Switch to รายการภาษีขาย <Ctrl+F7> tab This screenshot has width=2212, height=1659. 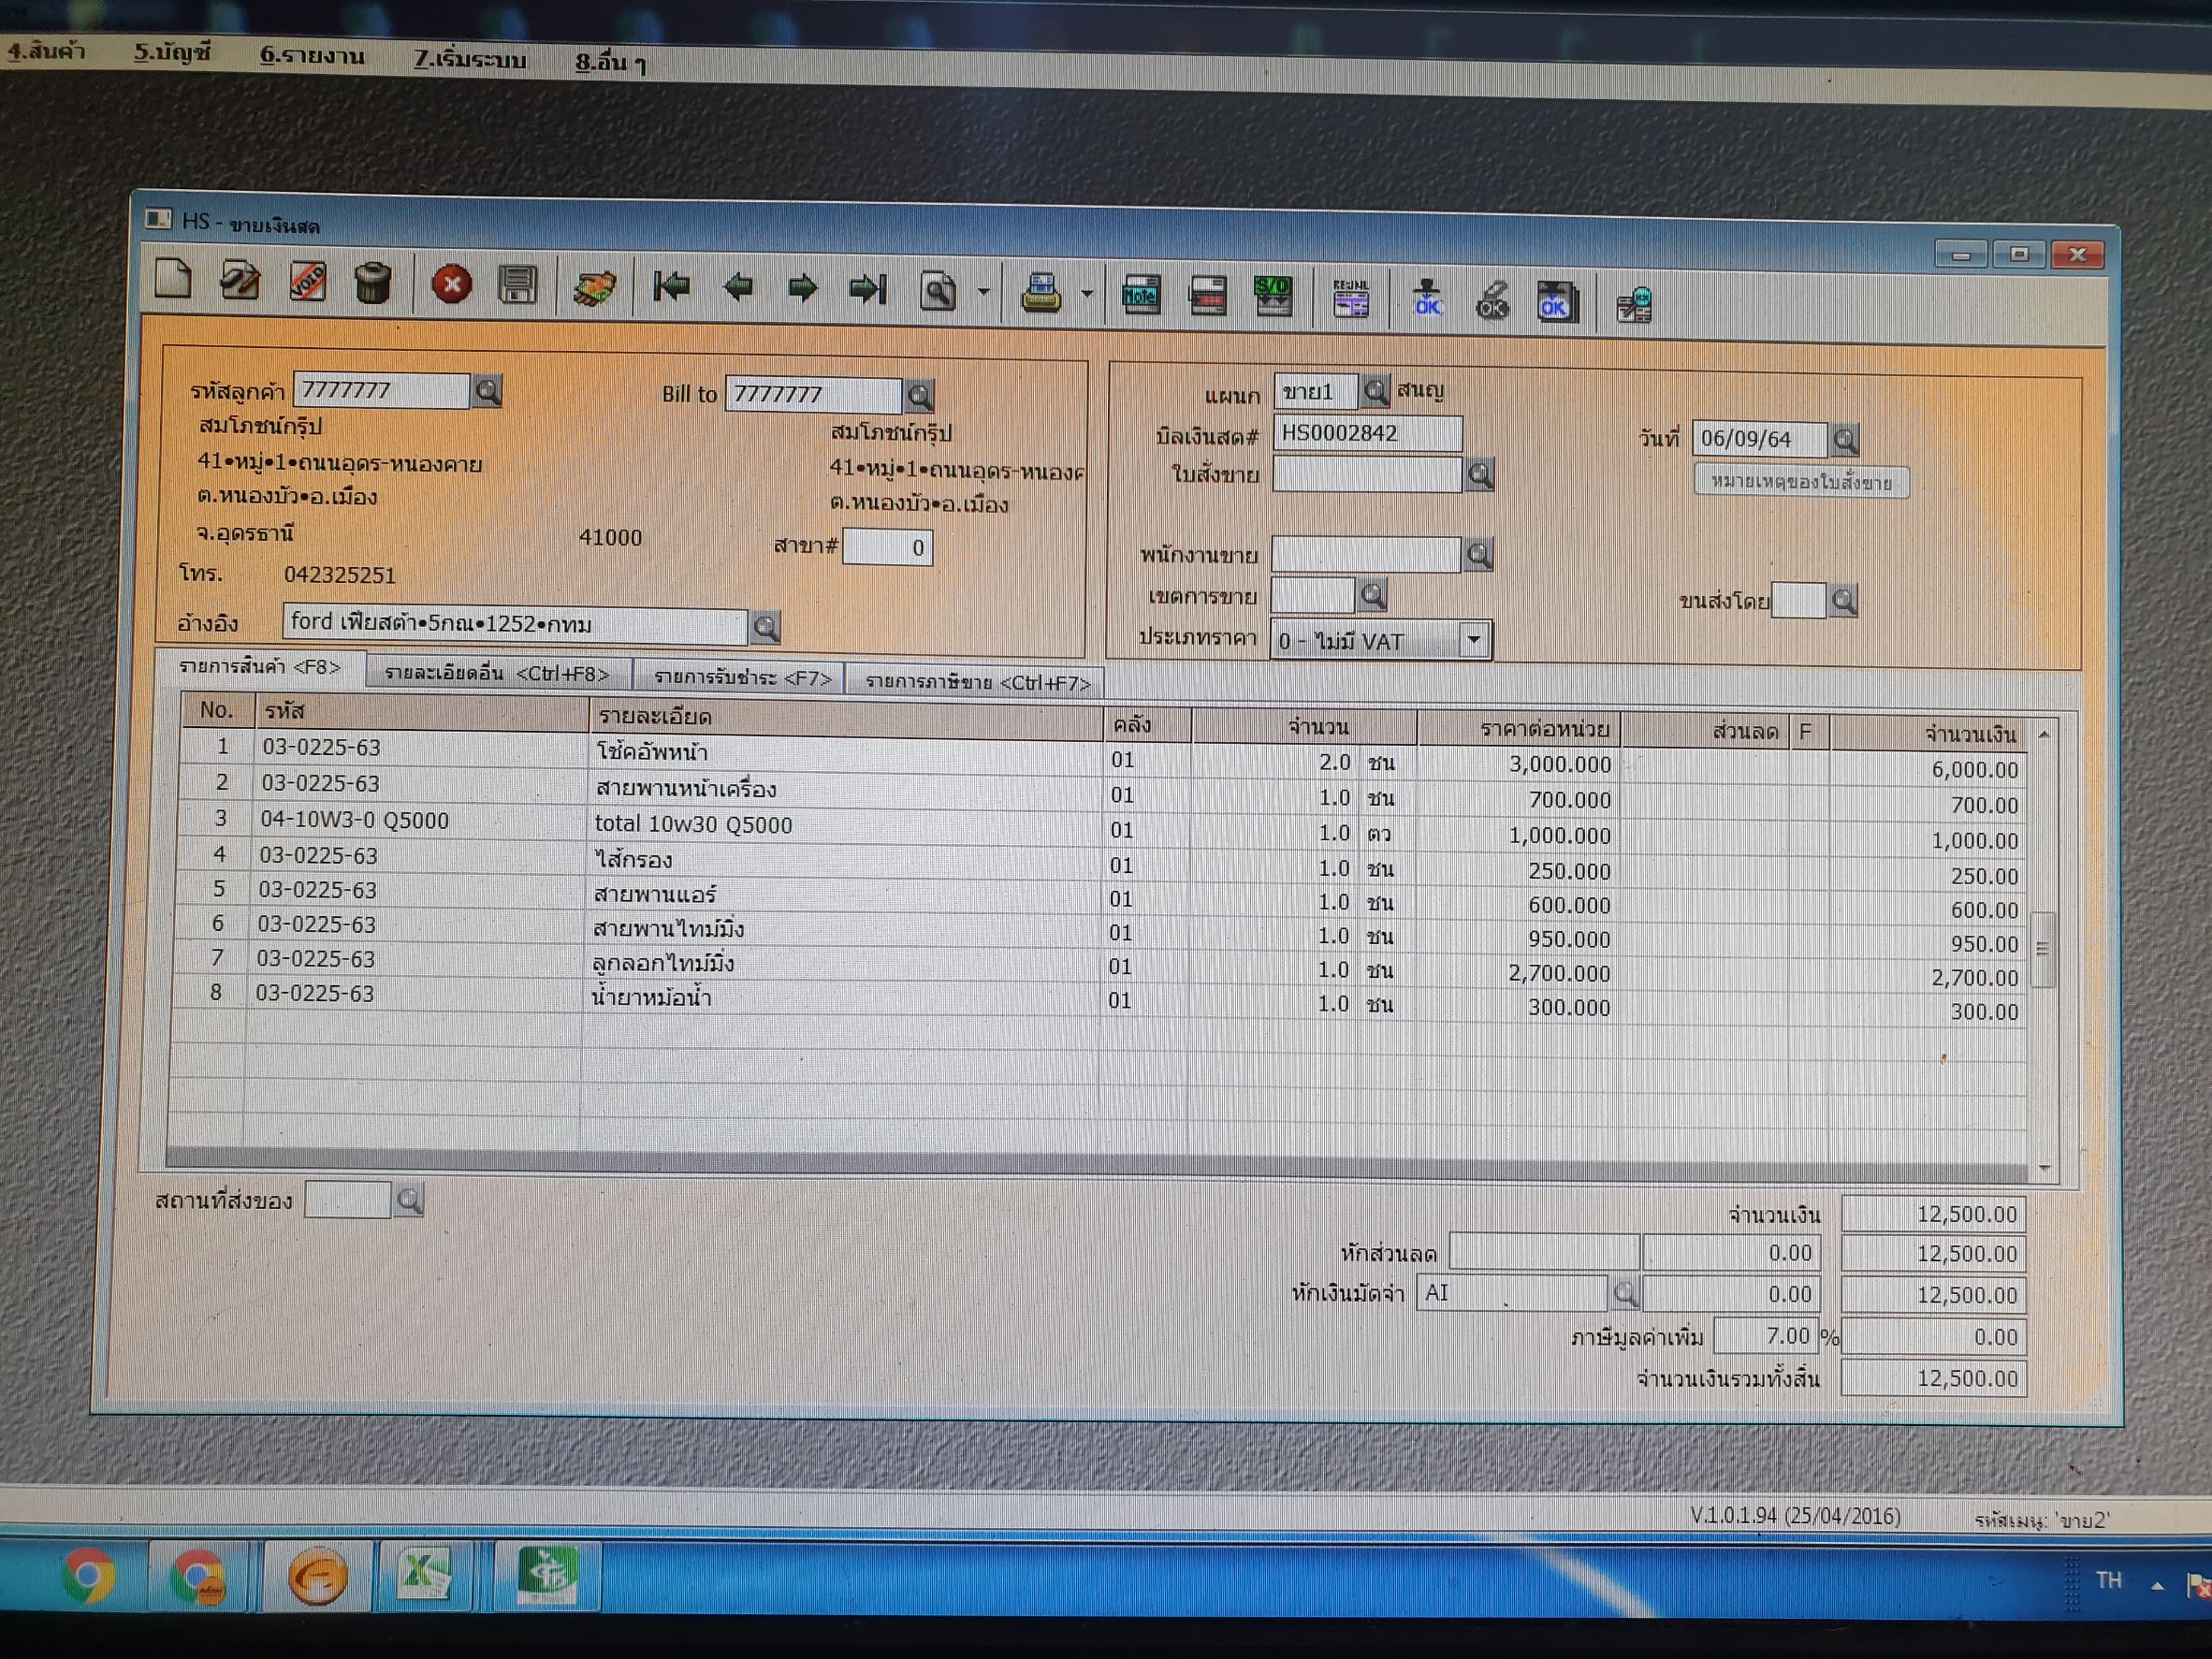coord(977,683)
